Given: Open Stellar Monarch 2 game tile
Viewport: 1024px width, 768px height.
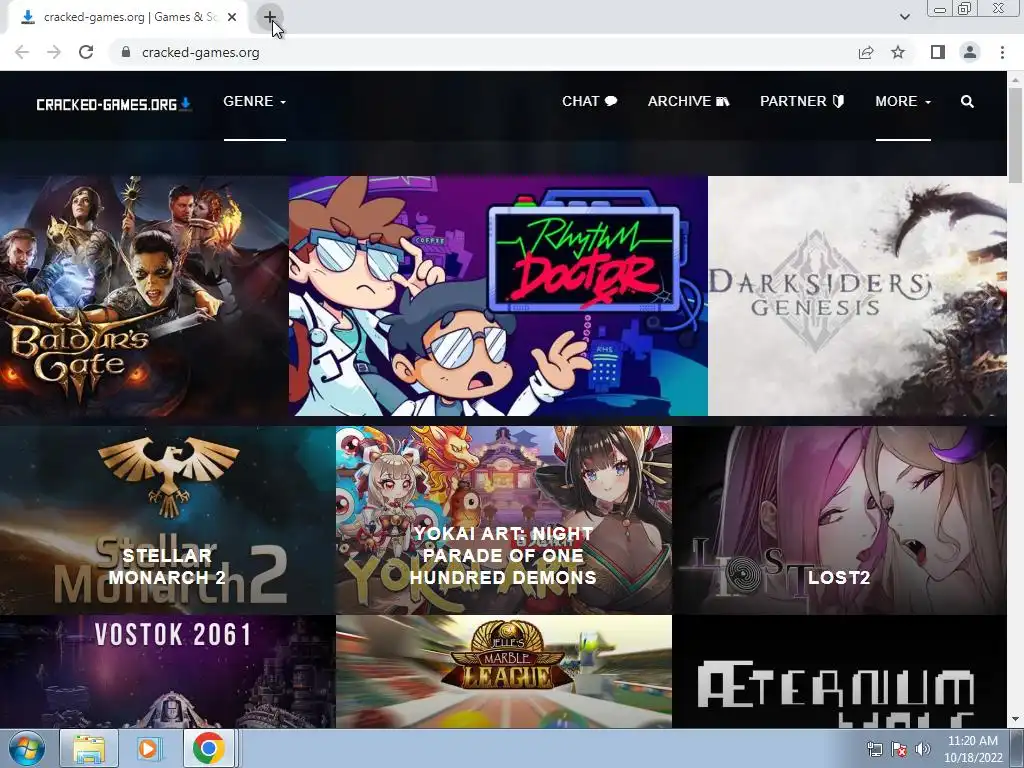Looking at the screenshot, I should tap(167, 520).
